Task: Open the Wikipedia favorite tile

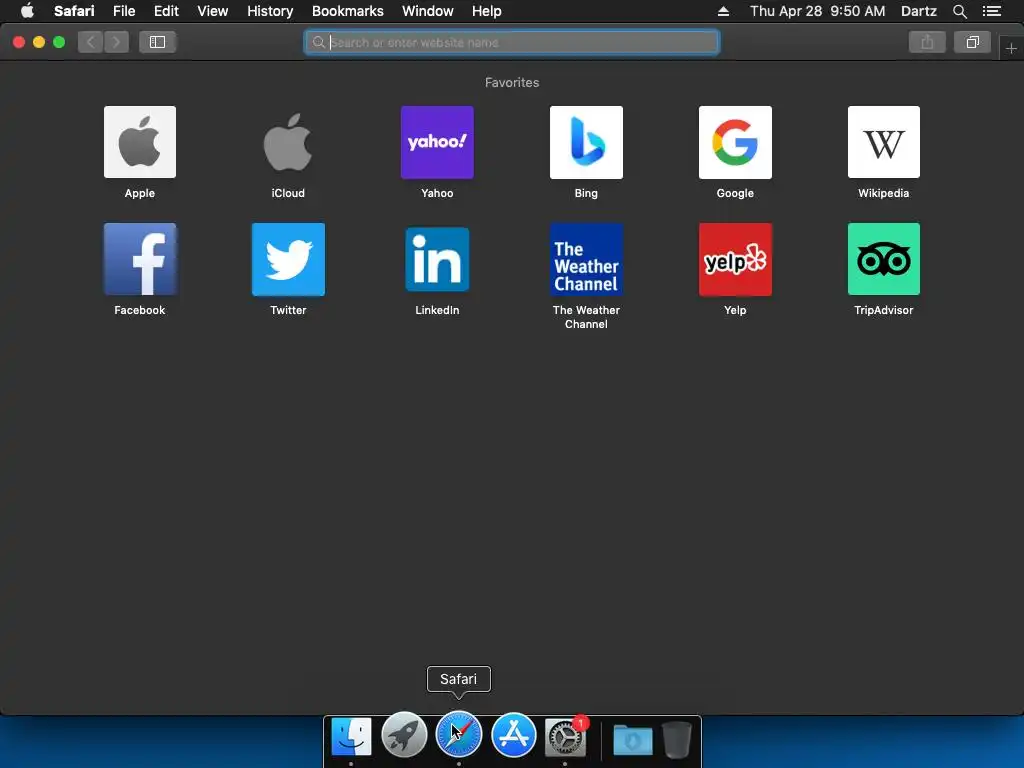Action: [884, 142]
